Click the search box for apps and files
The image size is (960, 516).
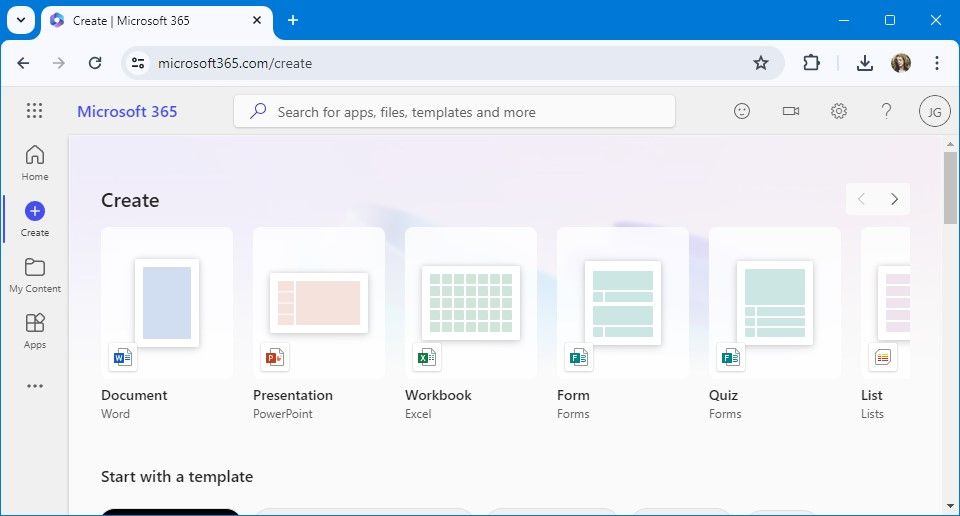(x=454, y=111)
